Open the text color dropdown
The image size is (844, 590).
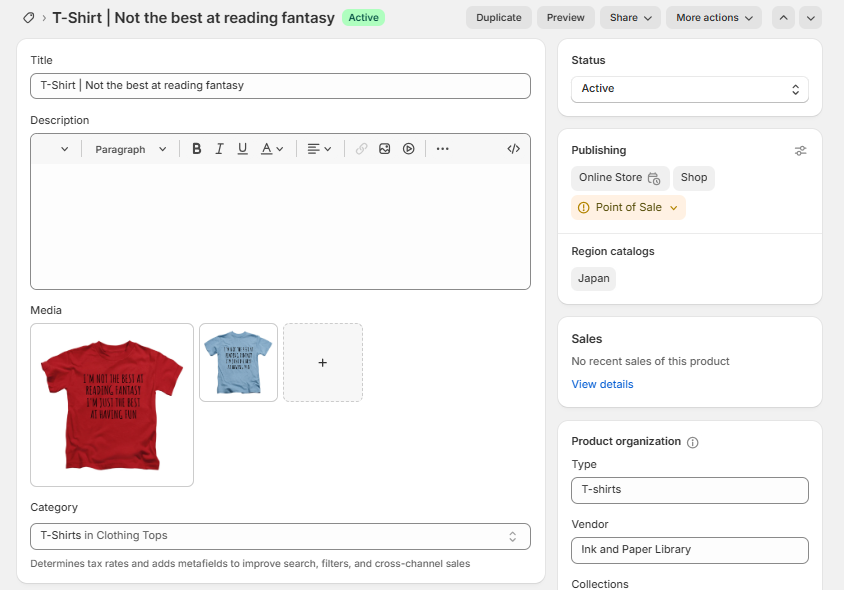click(x=272, y=149)
